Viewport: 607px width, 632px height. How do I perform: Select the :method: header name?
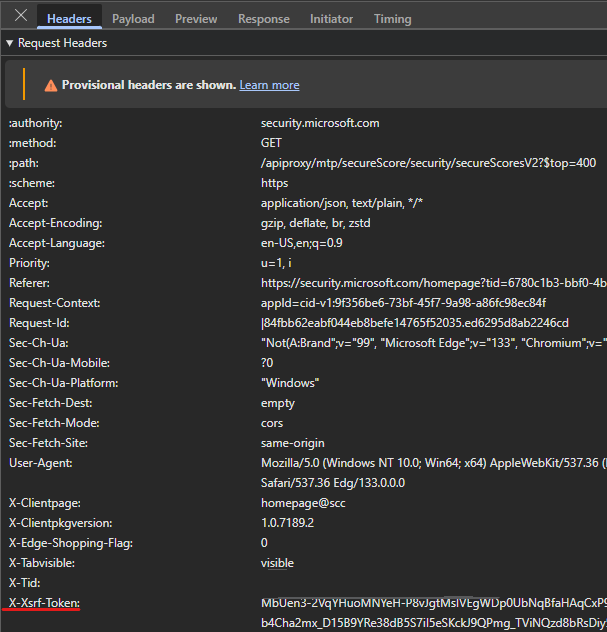click(33, 143)
